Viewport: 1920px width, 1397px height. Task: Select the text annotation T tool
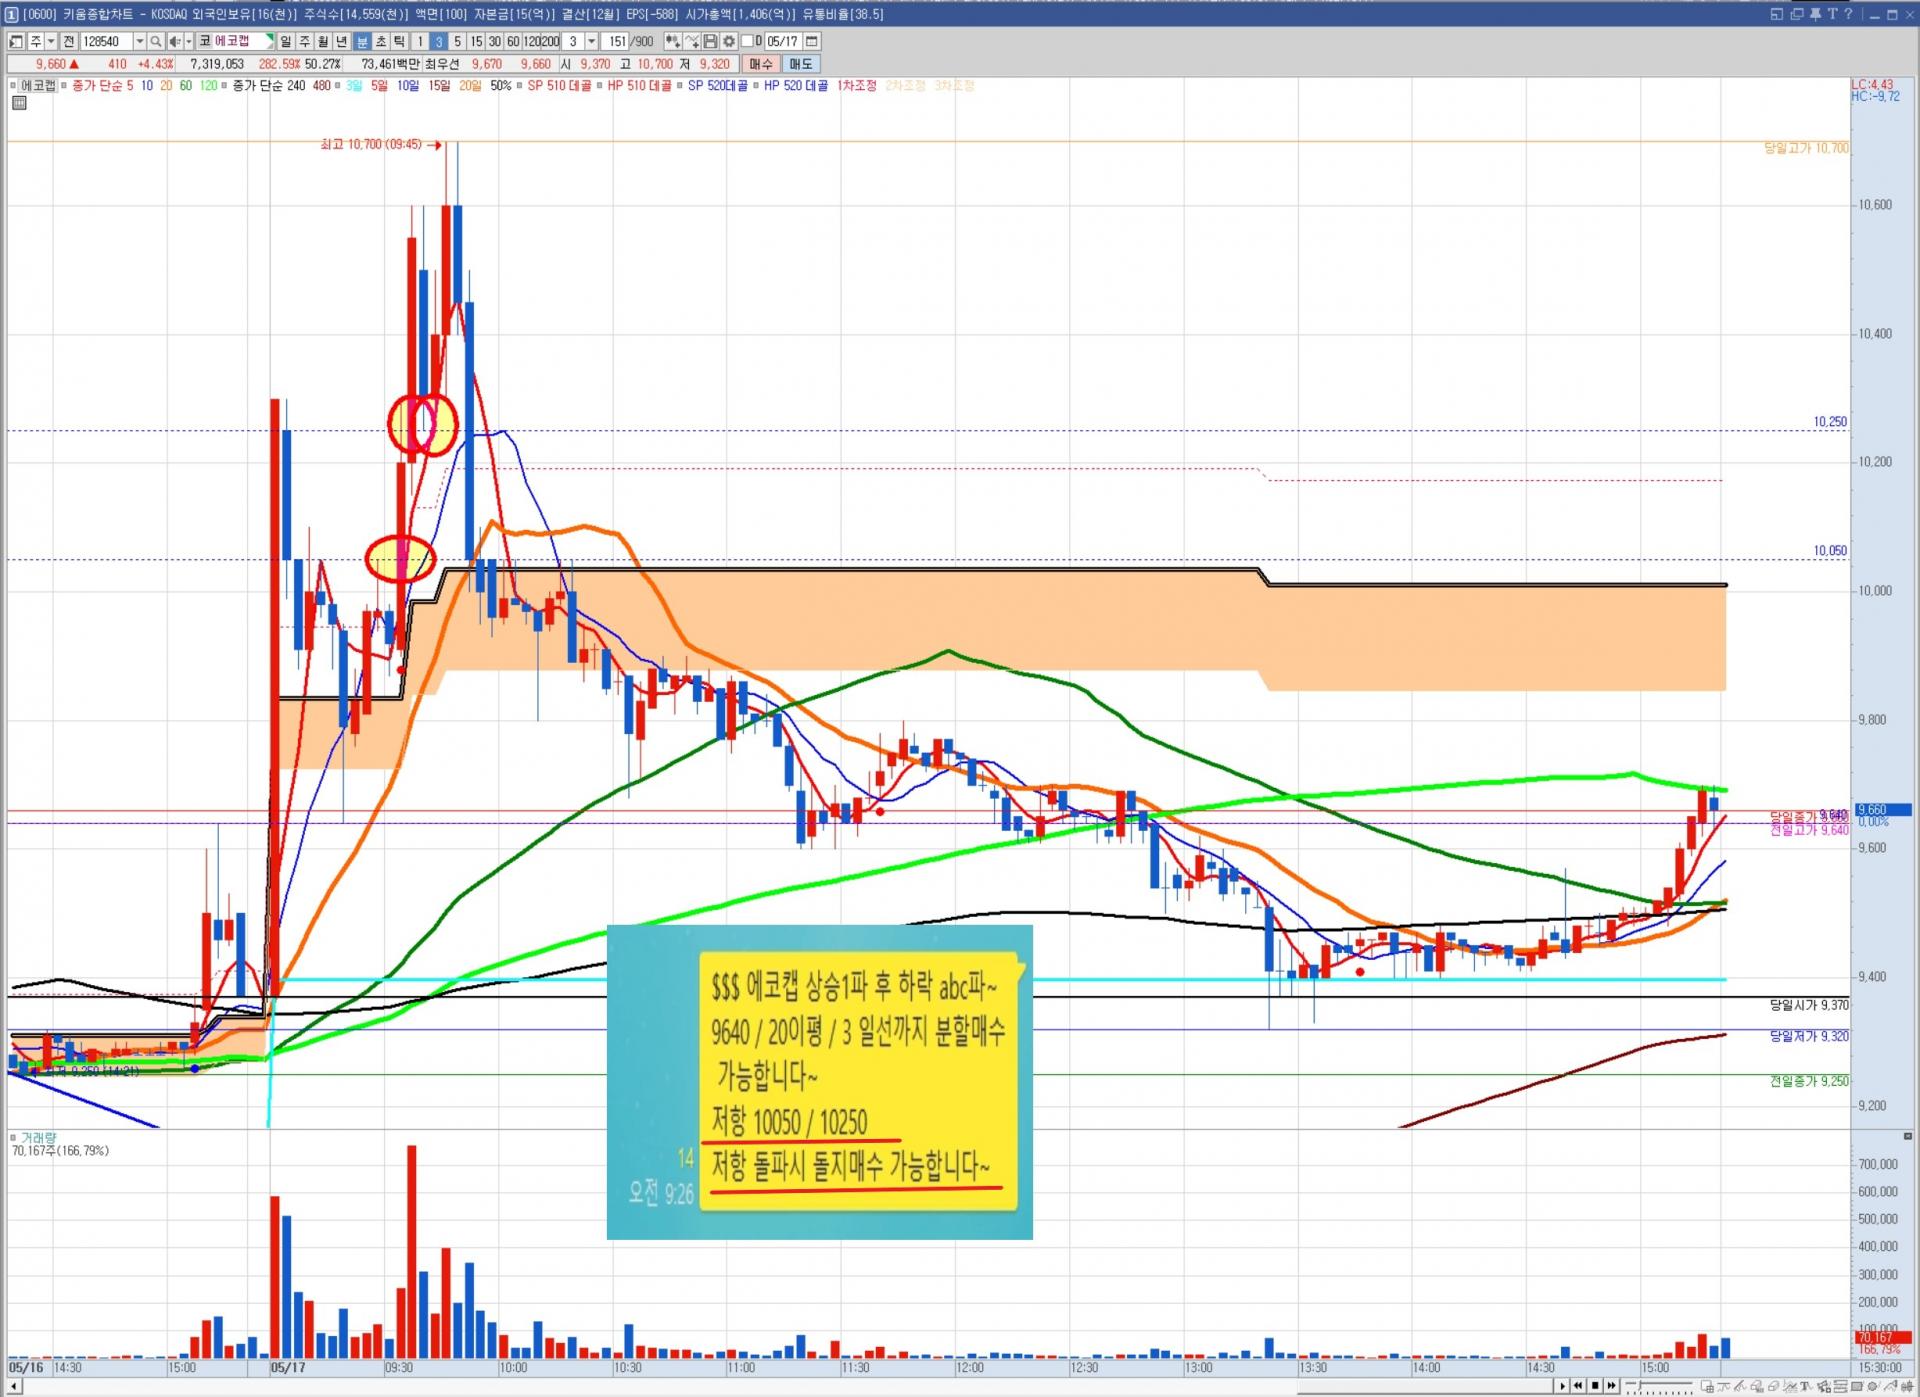1806,1386
